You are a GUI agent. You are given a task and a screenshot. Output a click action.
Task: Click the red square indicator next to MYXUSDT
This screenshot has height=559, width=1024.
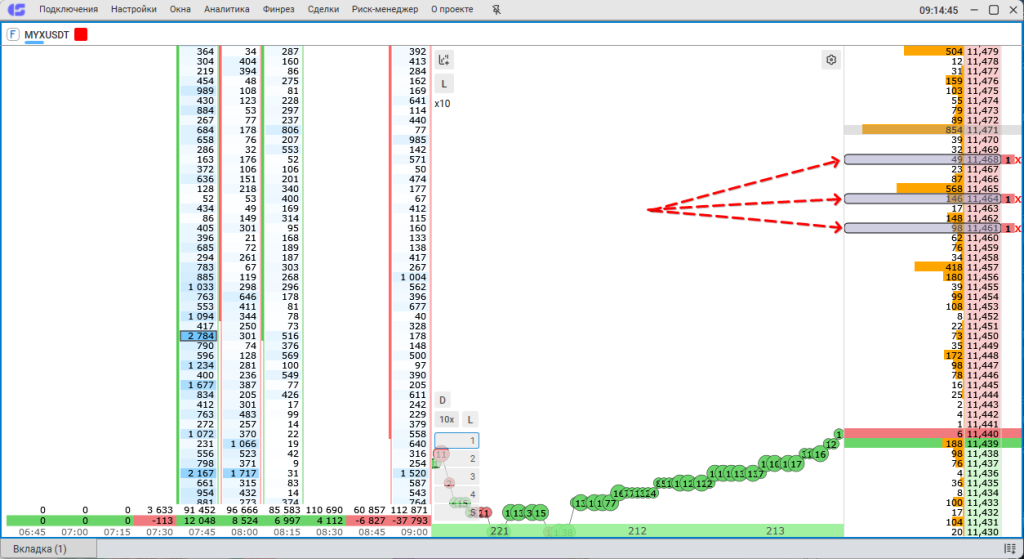[80, 35]
